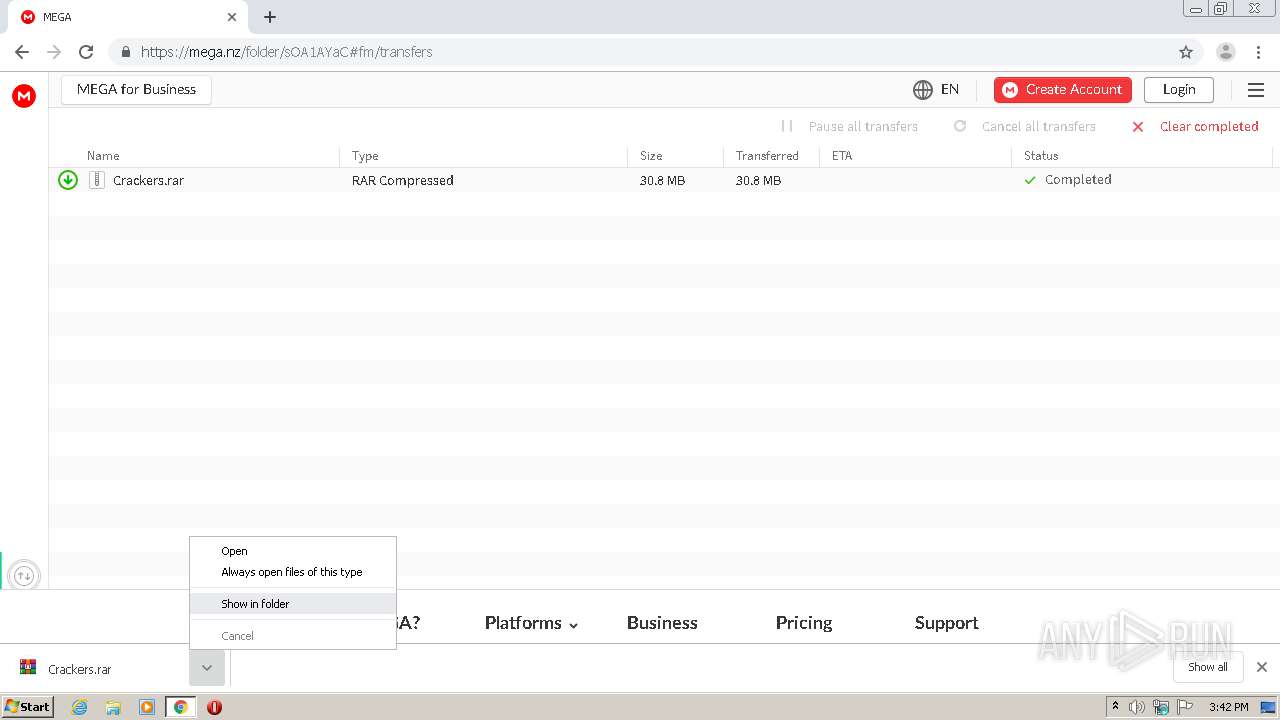The height and width of the screenshot is (720, 1280).
Task: Open Business footer link
Action: (662, 623)
